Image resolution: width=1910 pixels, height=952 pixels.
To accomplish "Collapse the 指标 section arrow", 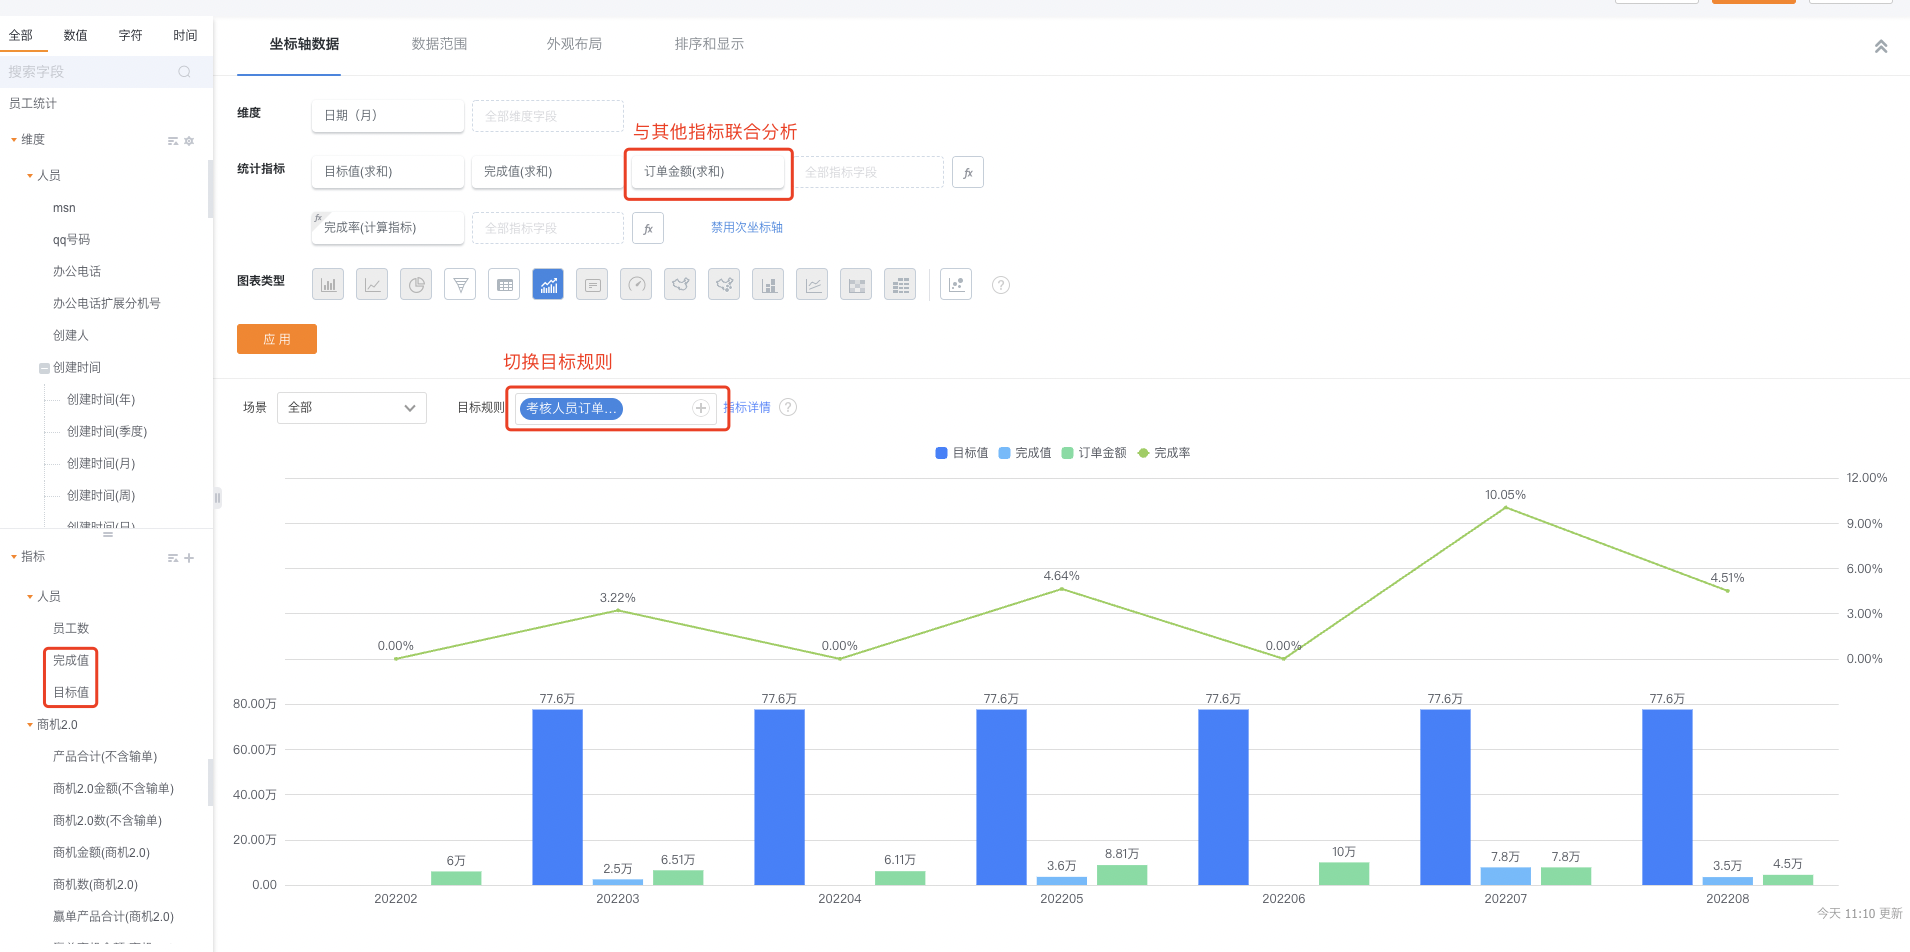I will coord(13,557).
